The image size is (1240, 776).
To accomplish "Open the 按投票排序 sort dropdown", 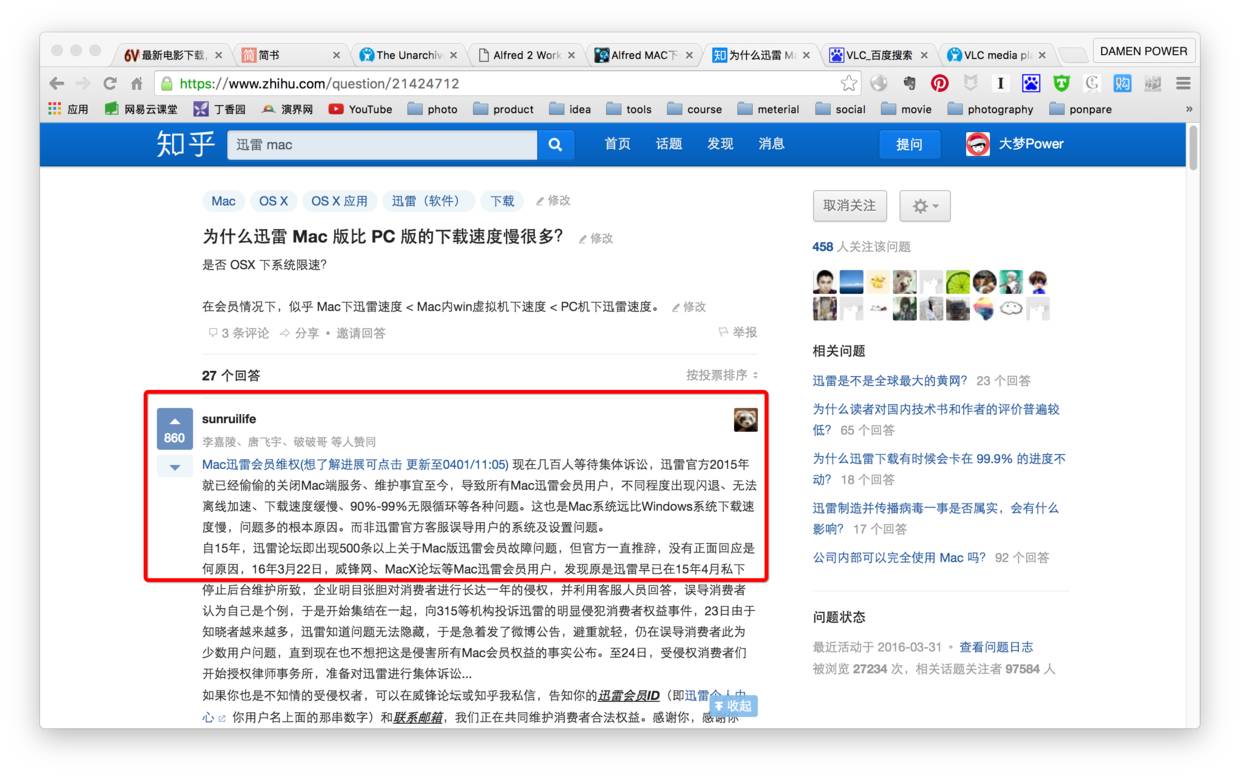I will click(722, 375).
